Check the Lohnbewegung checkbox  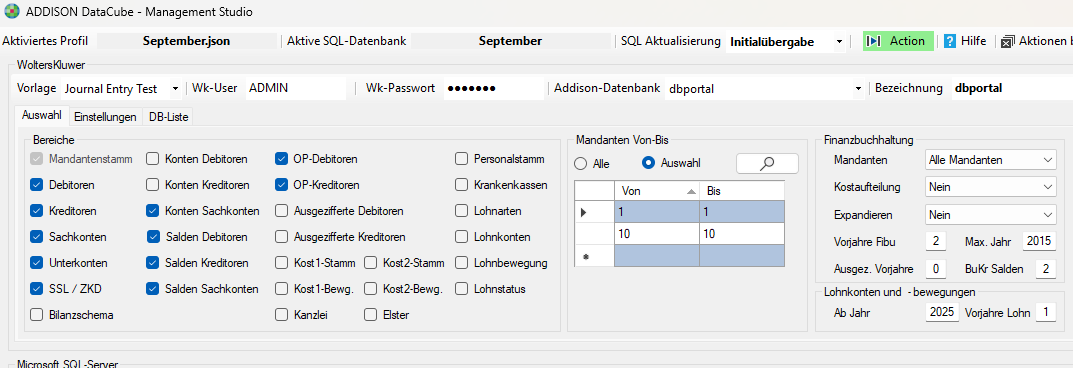click(461, 263)
